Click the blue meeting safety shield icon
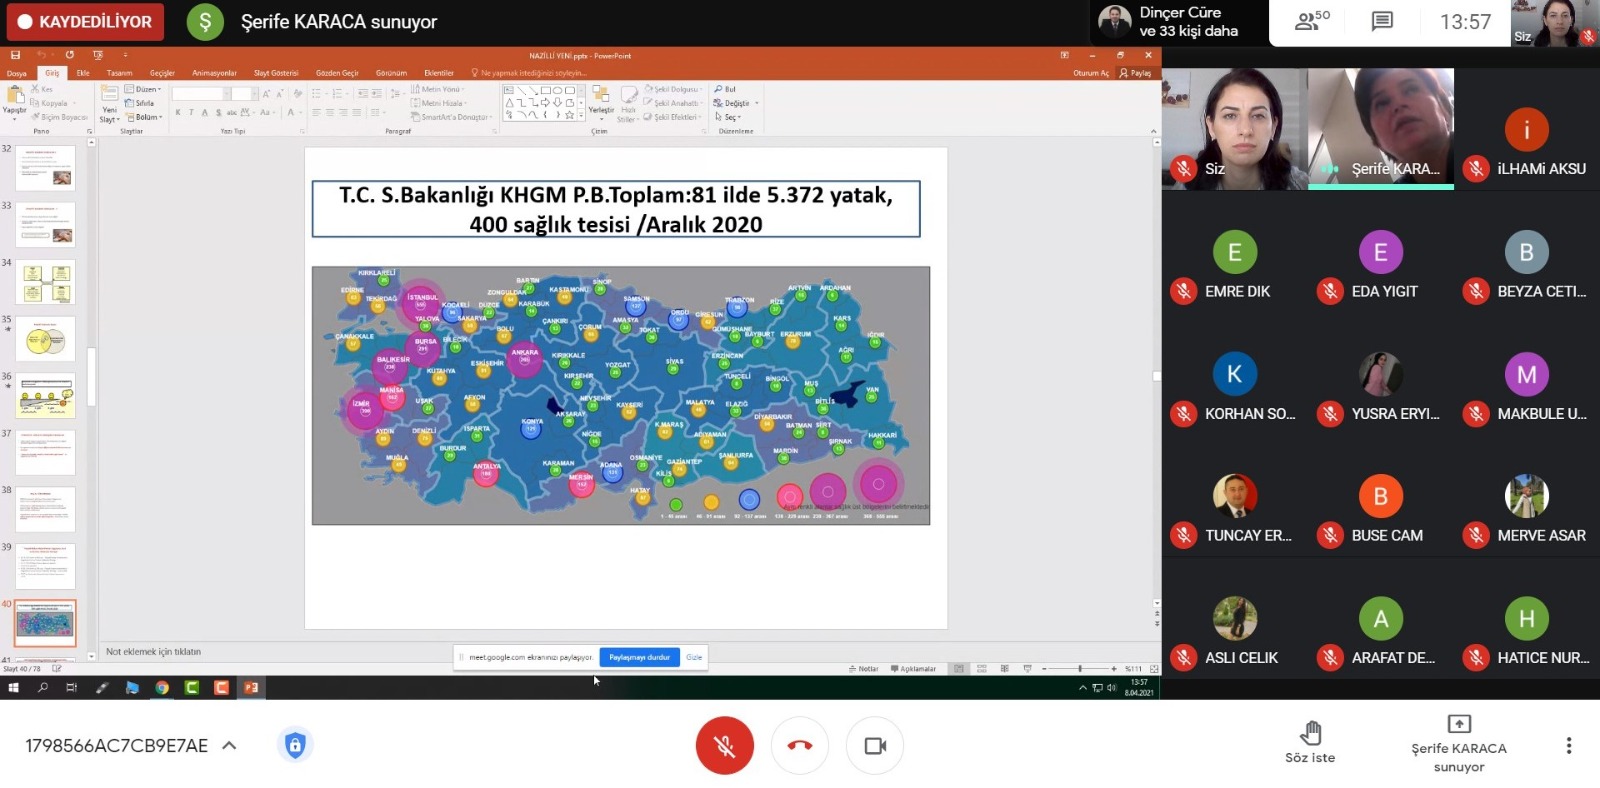Viewport: 1600px width, 788px height. (295, 745)
